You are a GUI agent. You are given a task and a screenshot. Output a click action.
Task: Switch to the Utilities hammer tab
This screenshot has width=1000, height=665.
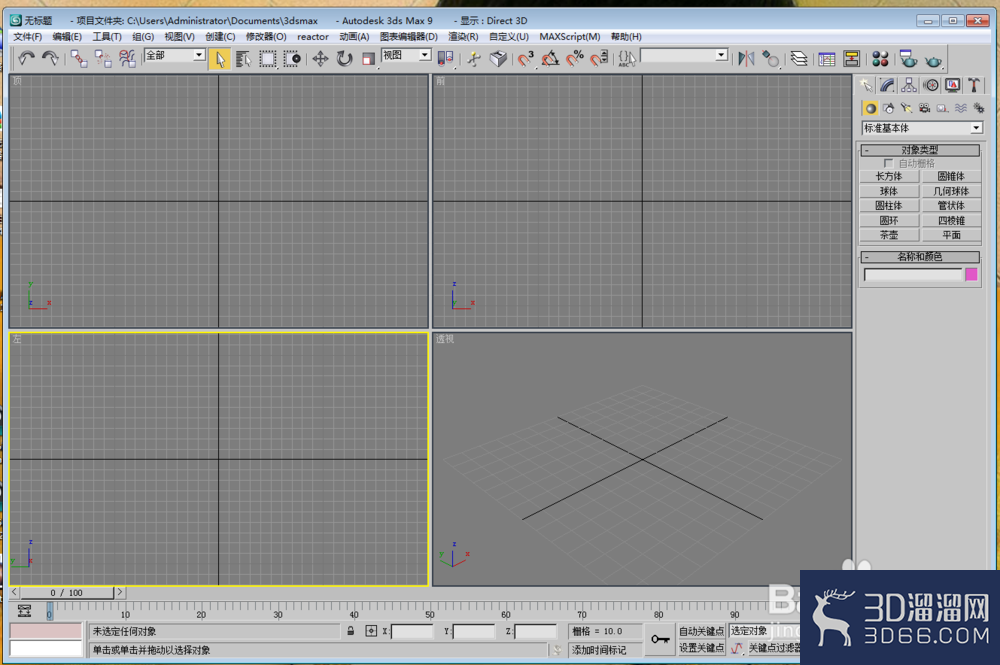974,85
